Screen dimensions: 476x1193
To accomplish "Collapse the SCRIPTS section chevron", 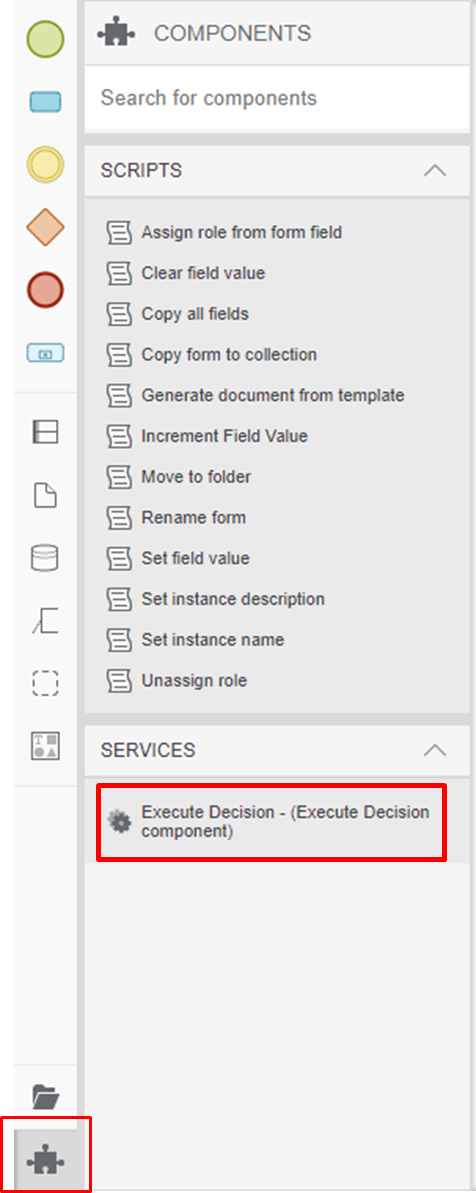I will click(x=435, y=170).
